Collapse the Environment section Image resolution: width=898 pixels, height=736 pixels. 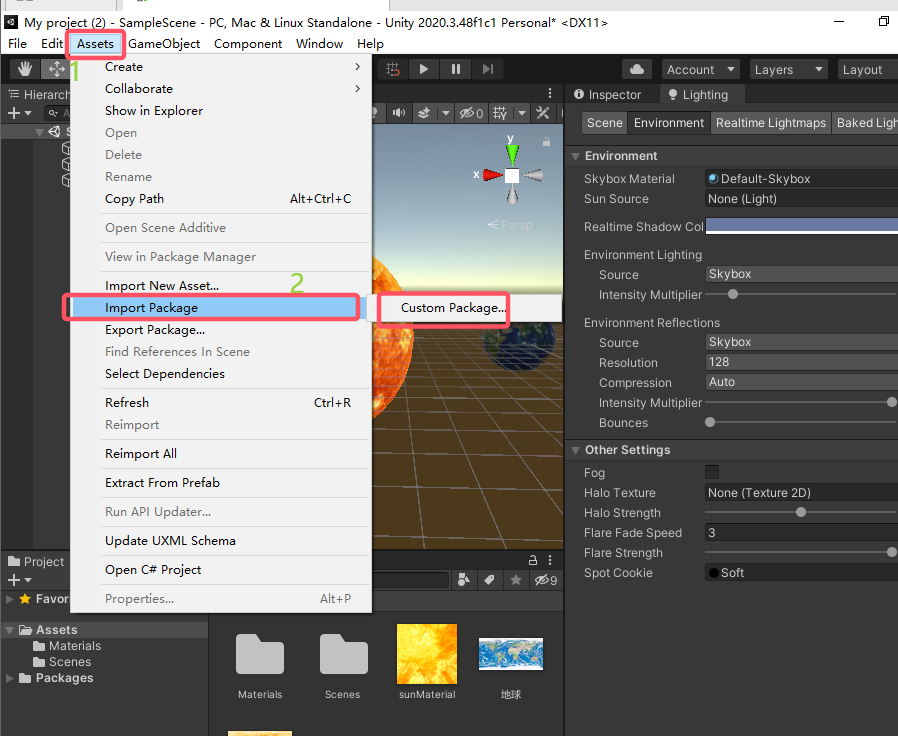pyautogui.click(x=576, y=156)
